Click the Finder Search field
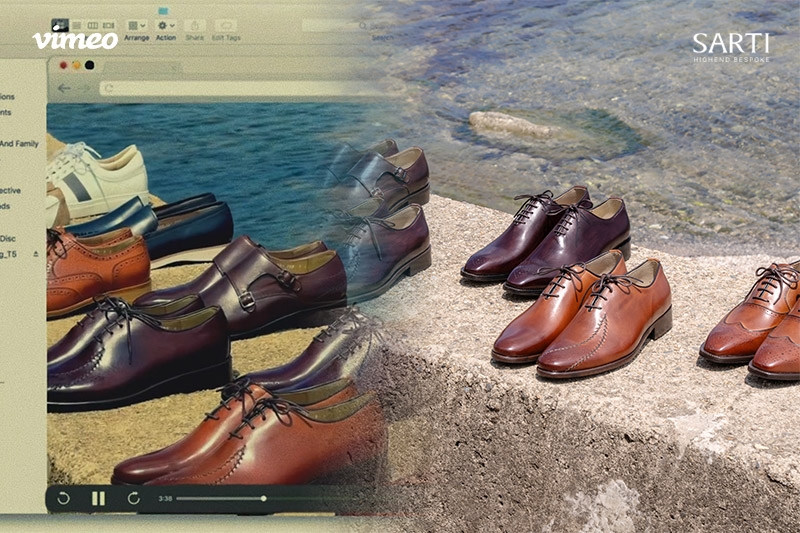Viewport: 800px width, 533px height. pos(345,26)
